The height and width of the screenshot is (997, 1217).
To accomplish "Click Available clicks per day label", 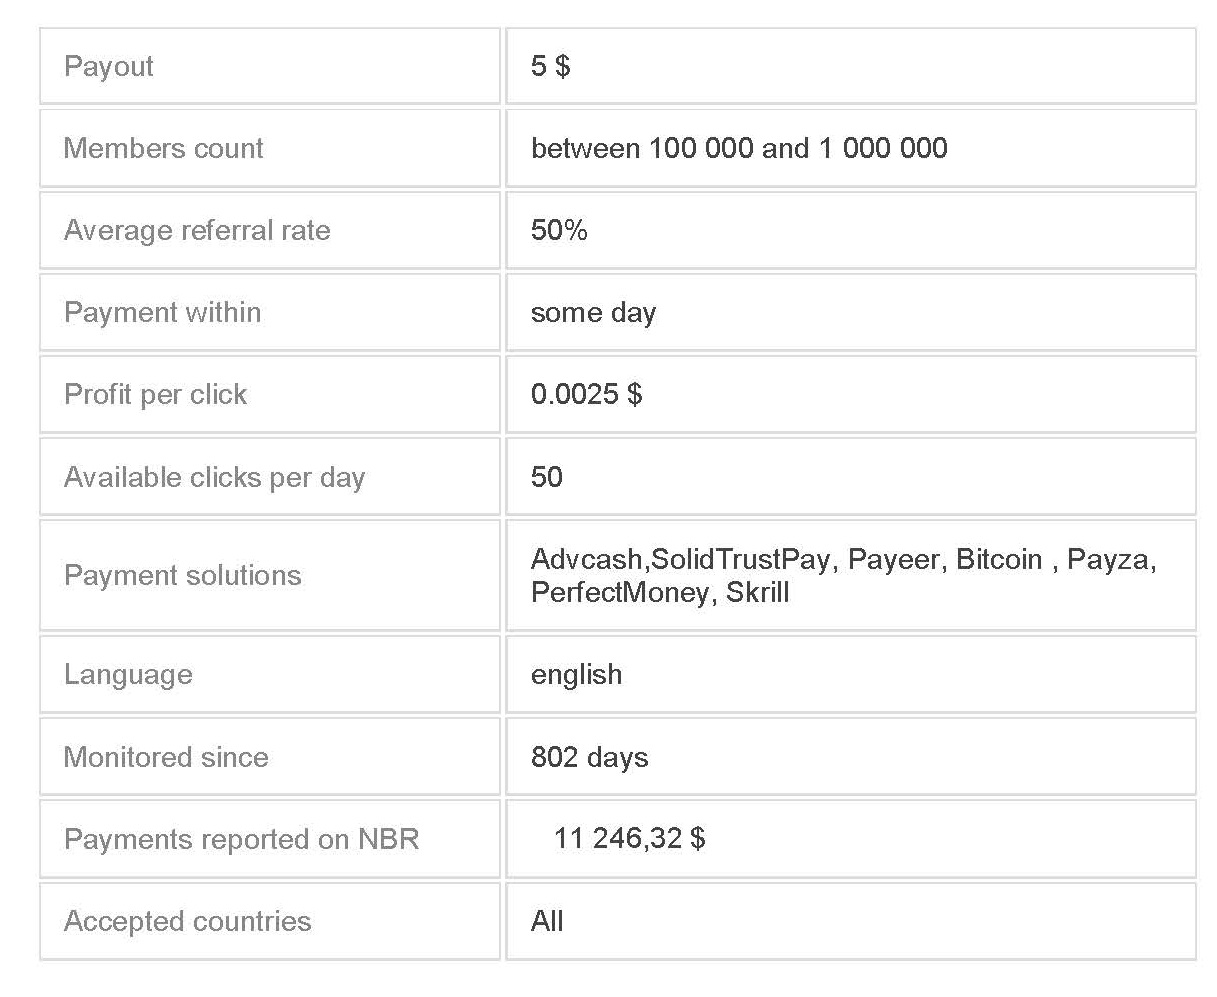I will pyautogui.click(x=214, y=477).
